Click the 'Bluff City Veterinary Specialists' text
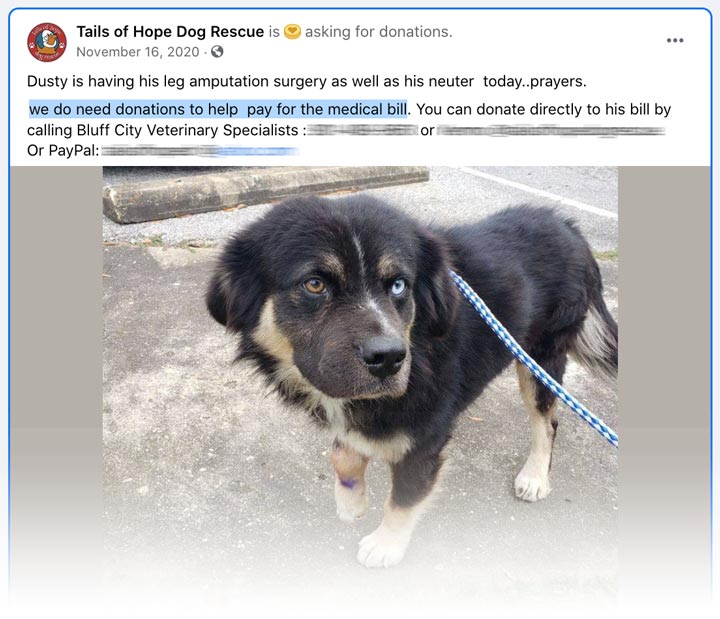This screenshot has height=619, width=720. 187,130
